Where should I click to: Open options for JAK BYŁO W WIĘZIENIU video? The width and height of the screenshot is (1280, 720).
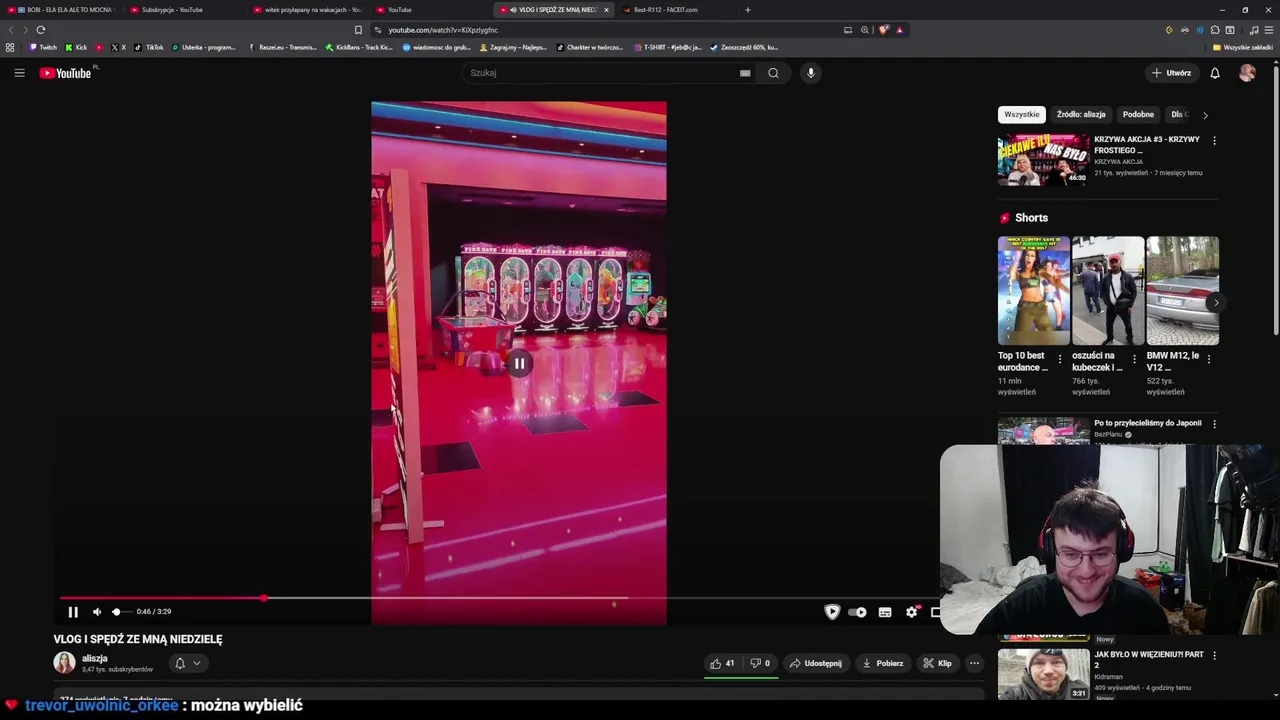pos(1215,656)
